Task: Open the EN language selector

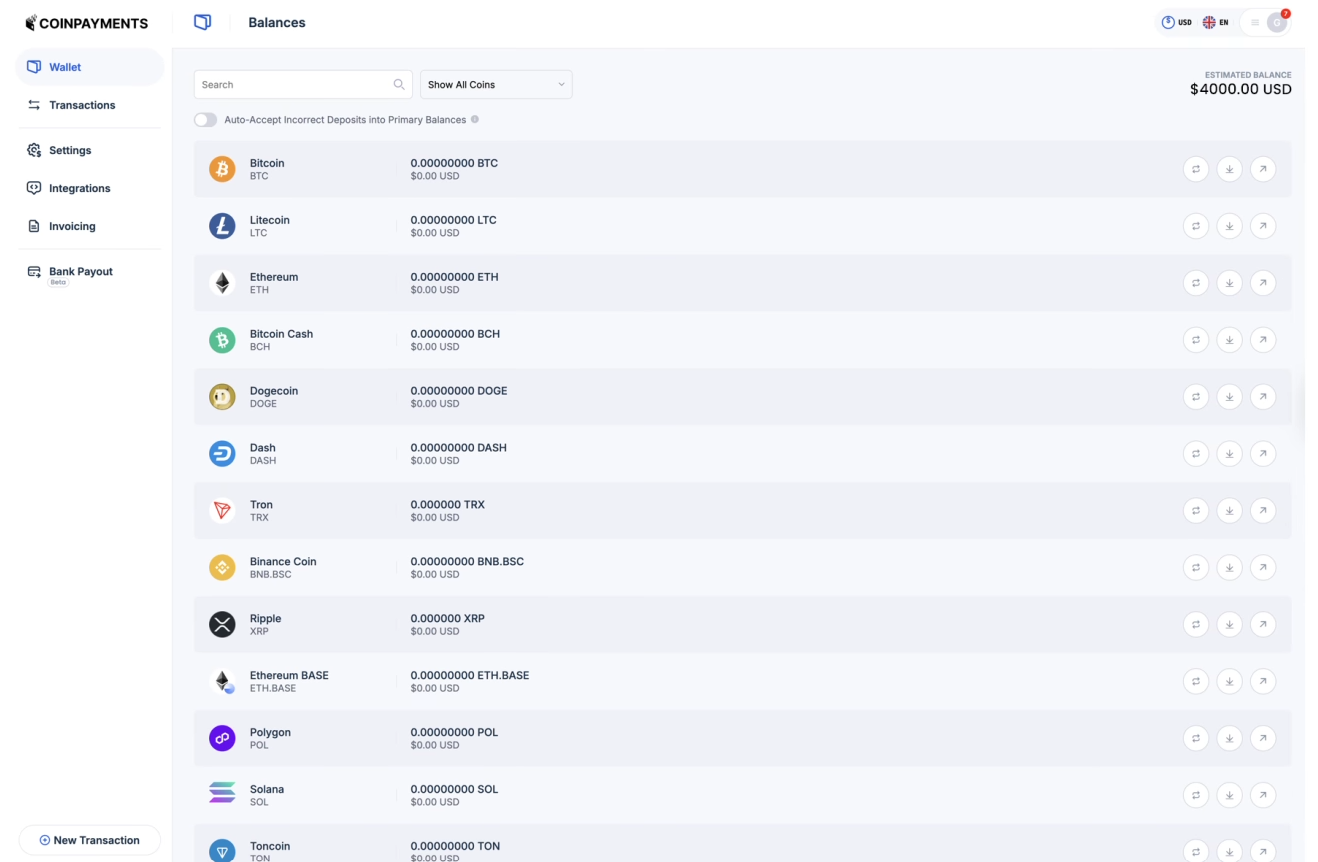Action: point(1216,22)
